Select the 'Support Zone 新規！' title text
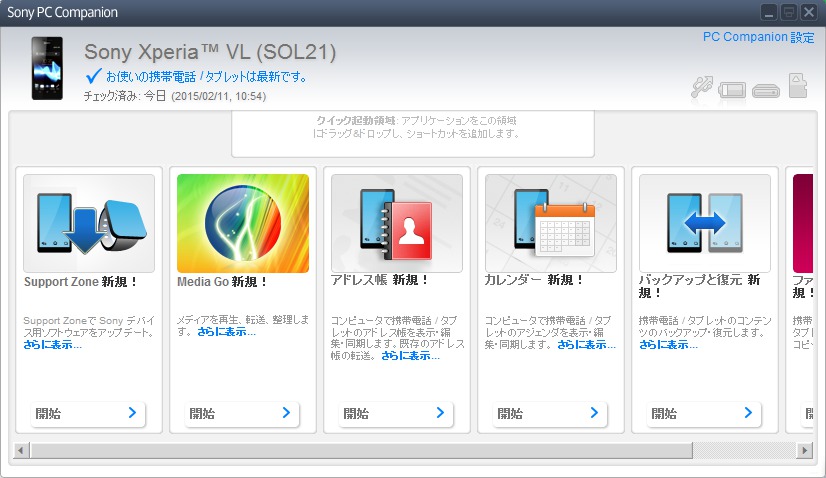 coord(80,282)
